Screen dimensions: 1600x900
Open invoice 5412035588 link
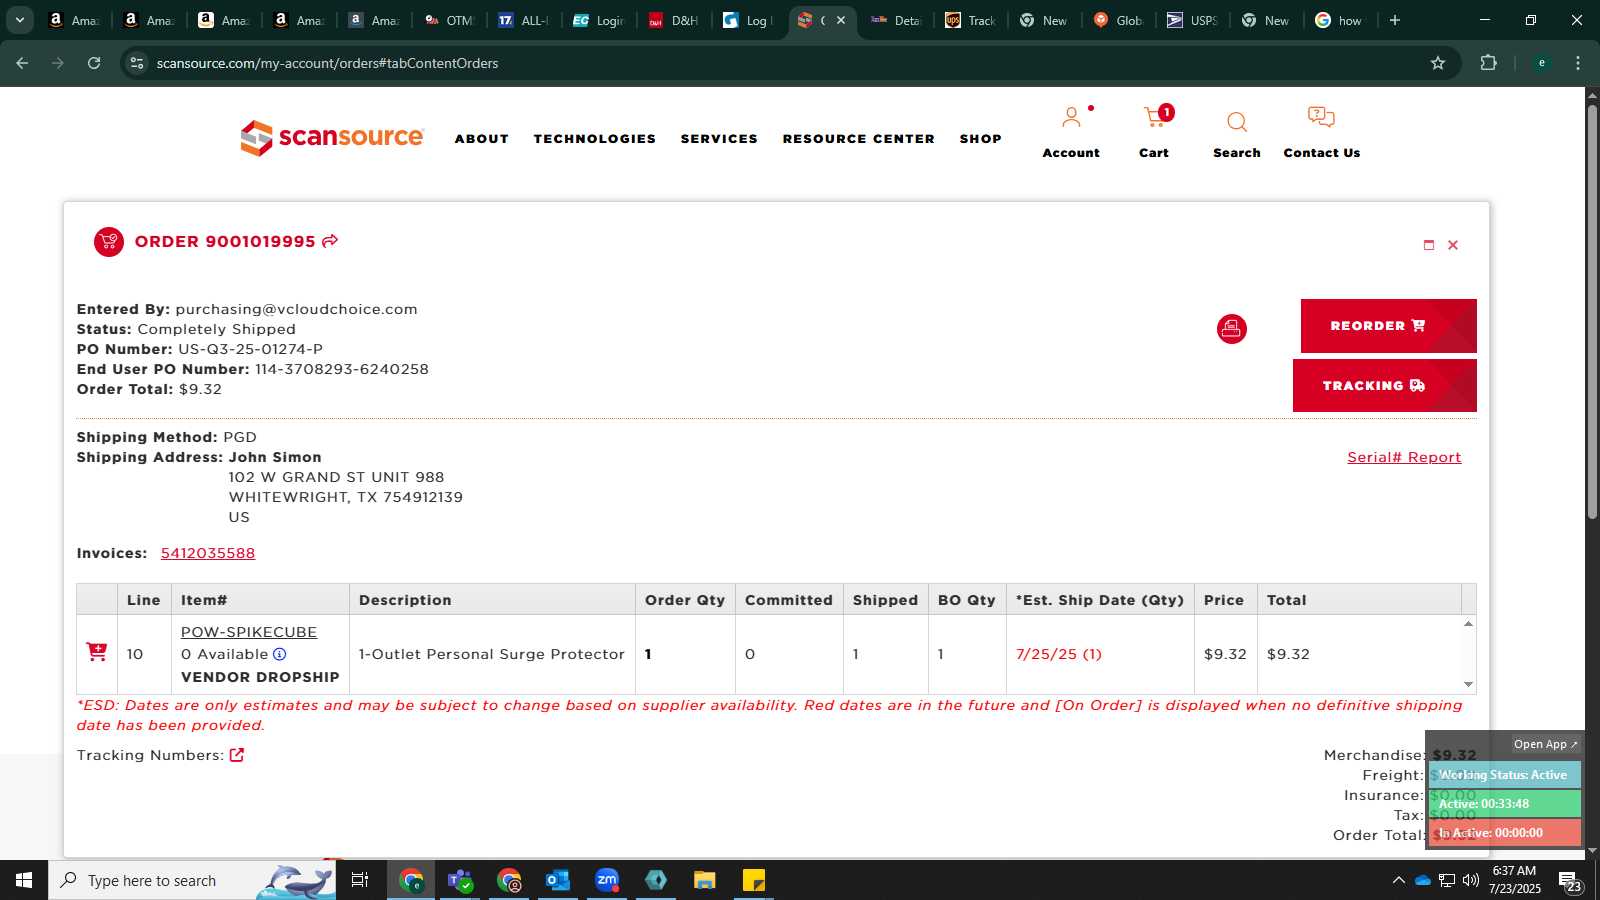coord(208,553)
